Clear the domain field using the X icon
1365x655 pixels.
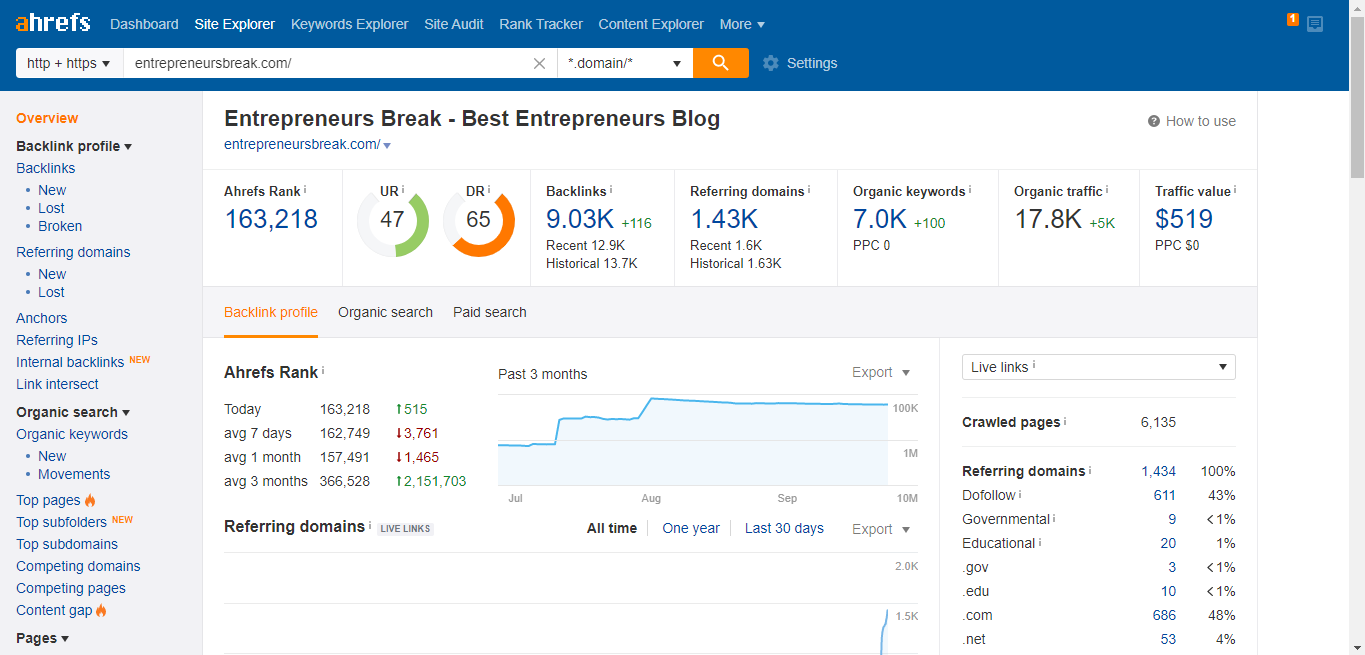(539, 62)
